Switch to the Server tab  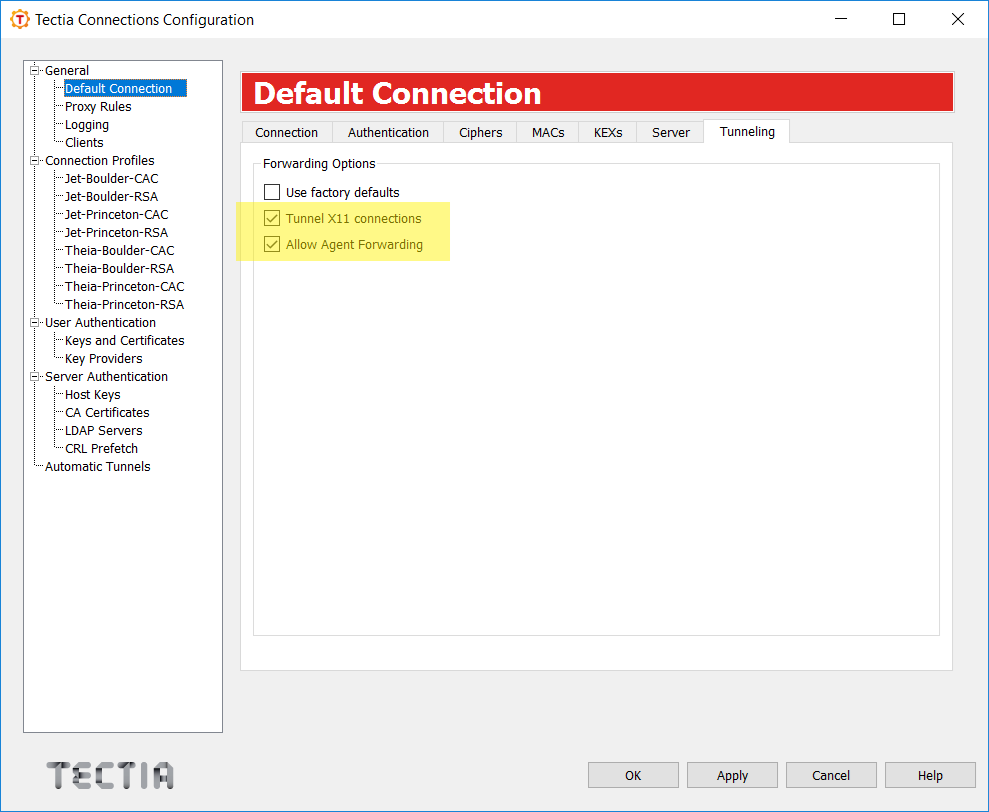tap(670, 132)
